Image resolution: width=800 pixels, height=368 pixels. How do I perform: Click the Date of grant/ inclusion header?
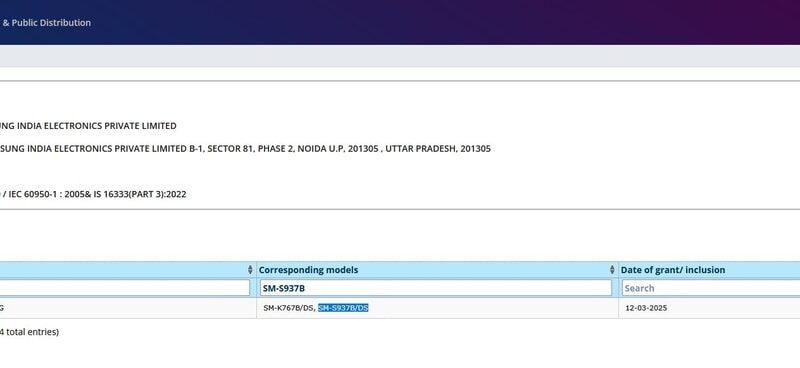tap(672, 269)
